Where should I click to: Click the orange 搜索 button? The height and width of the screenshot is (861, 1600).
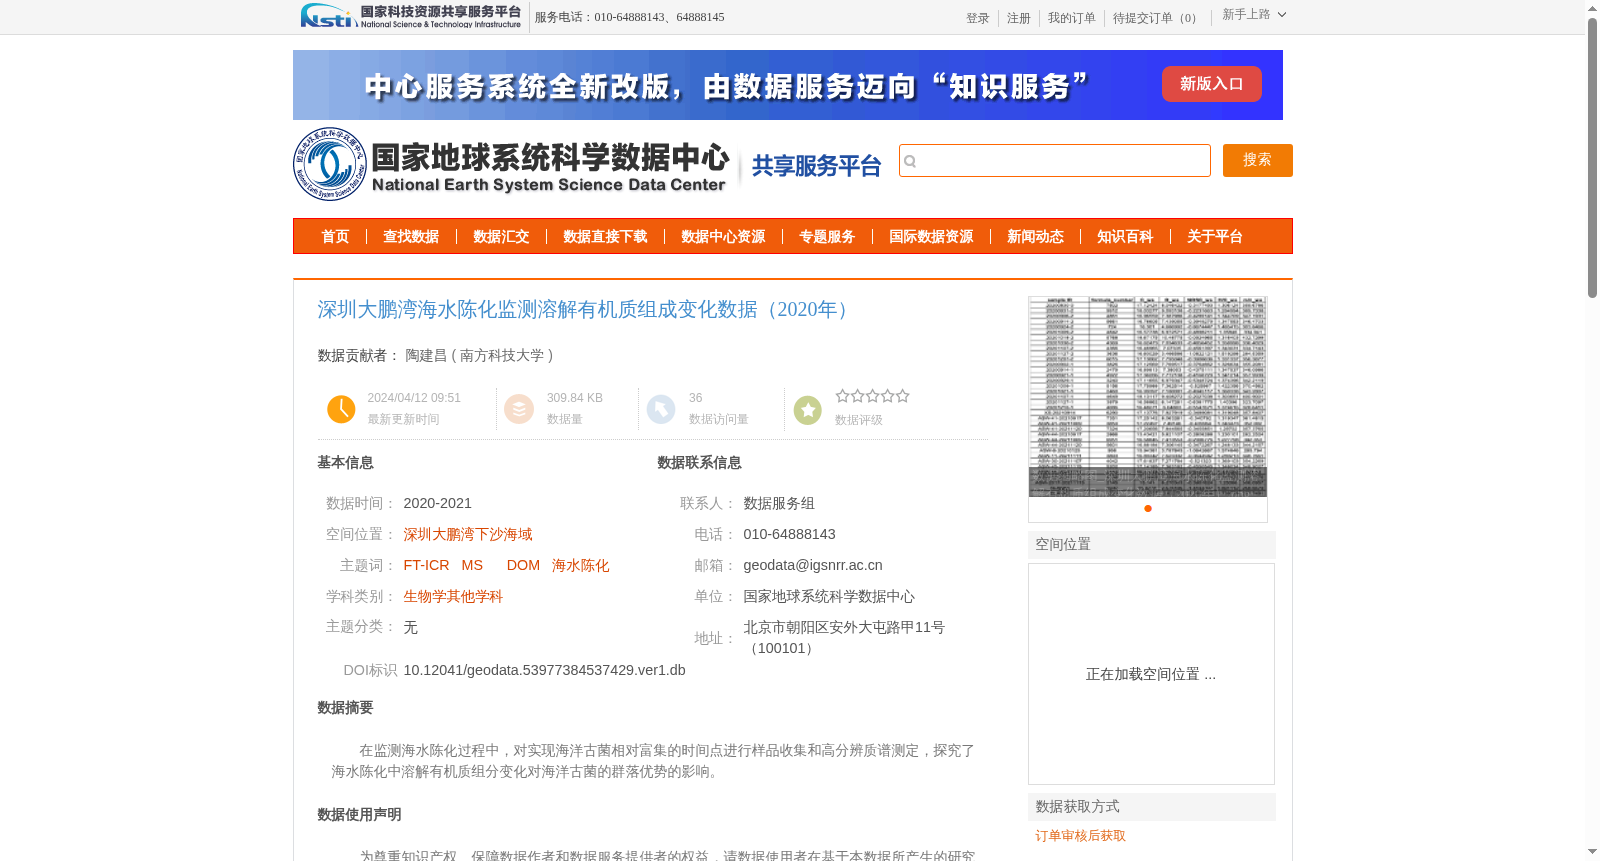tap(1258, 161)
